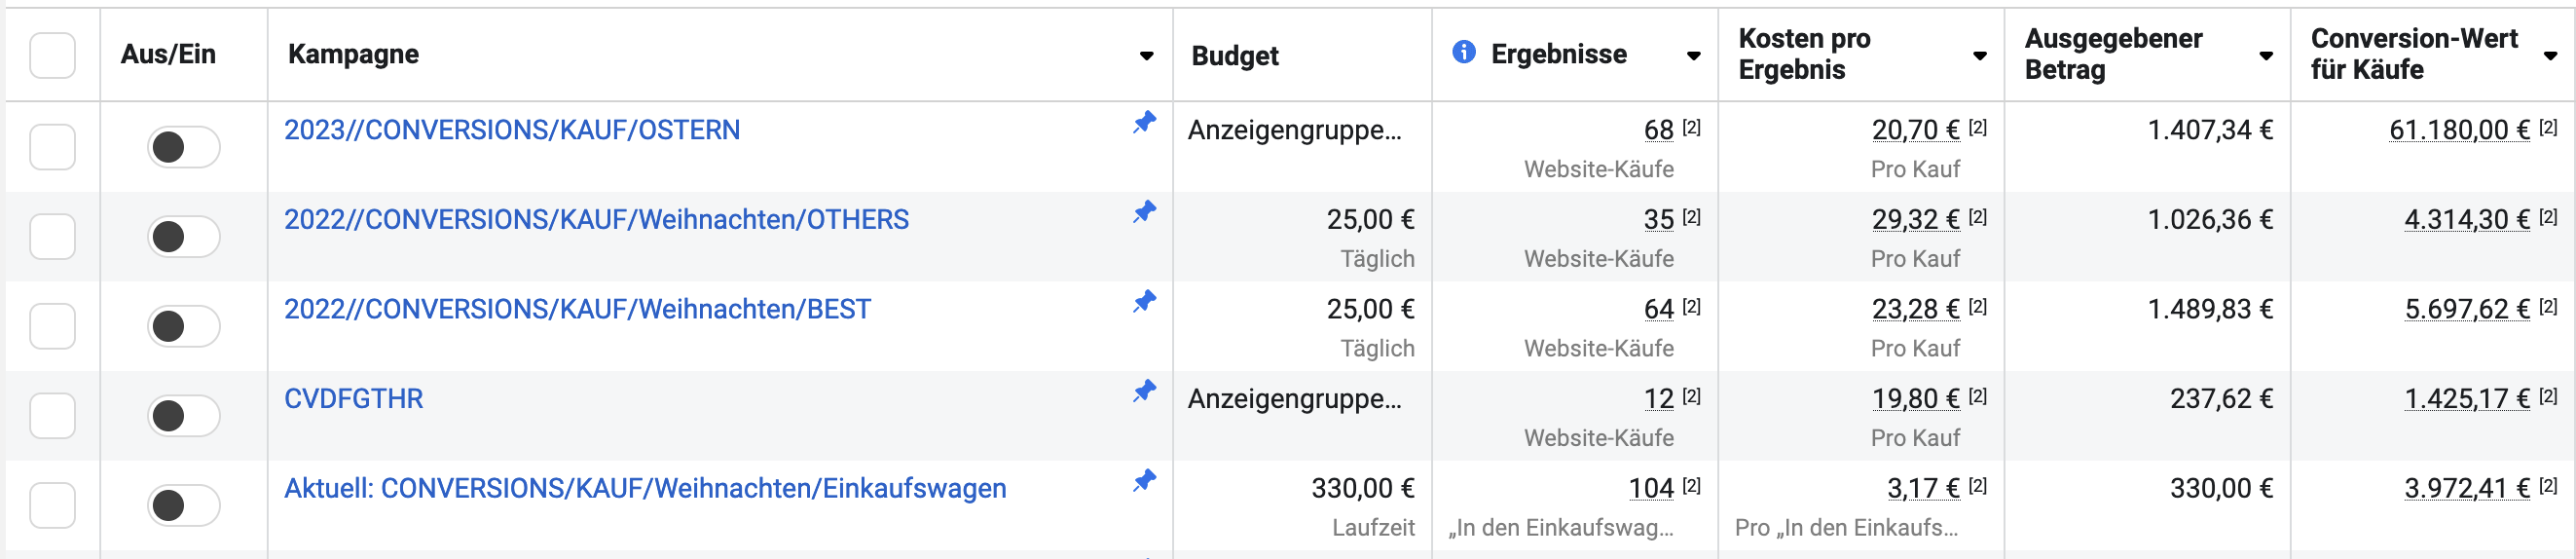Viewport: 2576px width, 559px height.
Task: Open the 2023//CONVERSIONS/KAUF/OSTERN campaign link
Action: tap(511, 130)
